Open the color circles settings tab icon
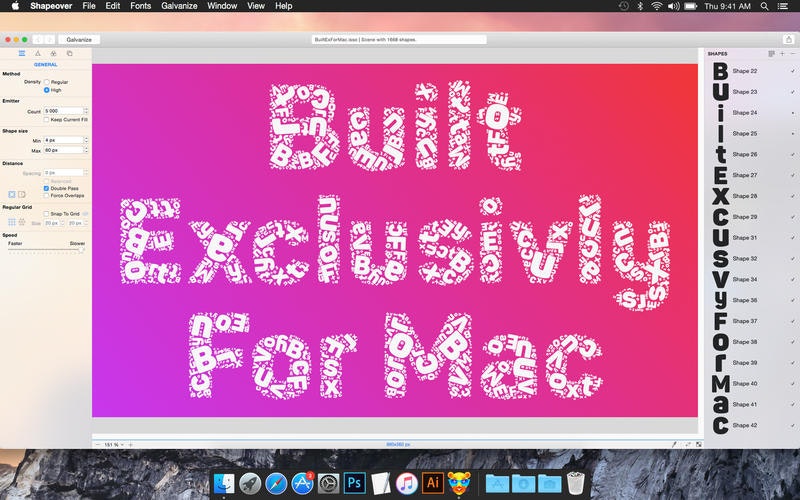Image resolution: width=800 pixels, height=500 pixels. (54, 54)
